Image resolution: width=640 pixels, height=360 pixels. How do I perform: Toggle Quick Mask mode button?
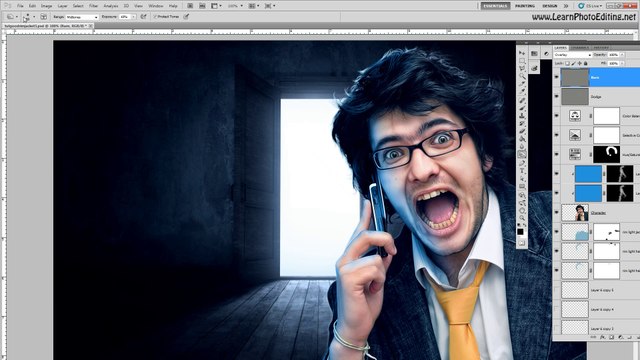(522, 243)
